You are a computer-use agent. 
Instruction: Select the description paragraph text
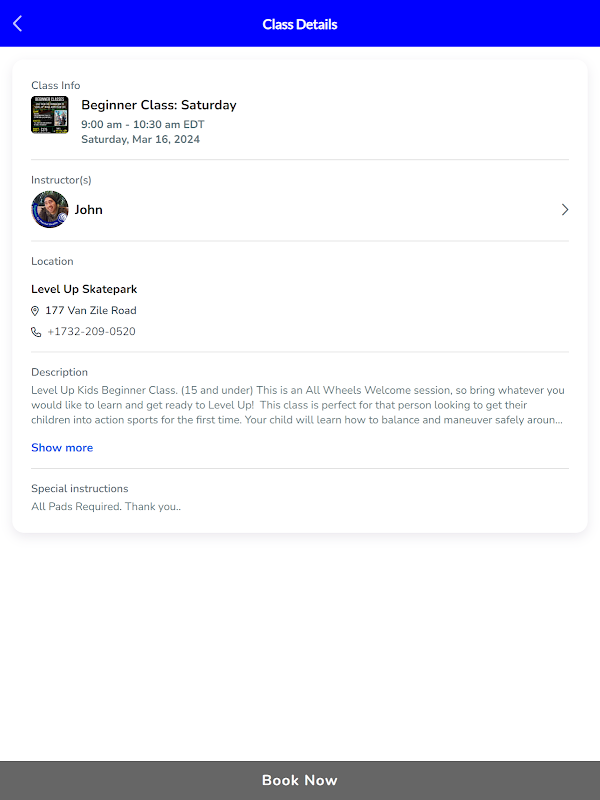tap(298, 405)
